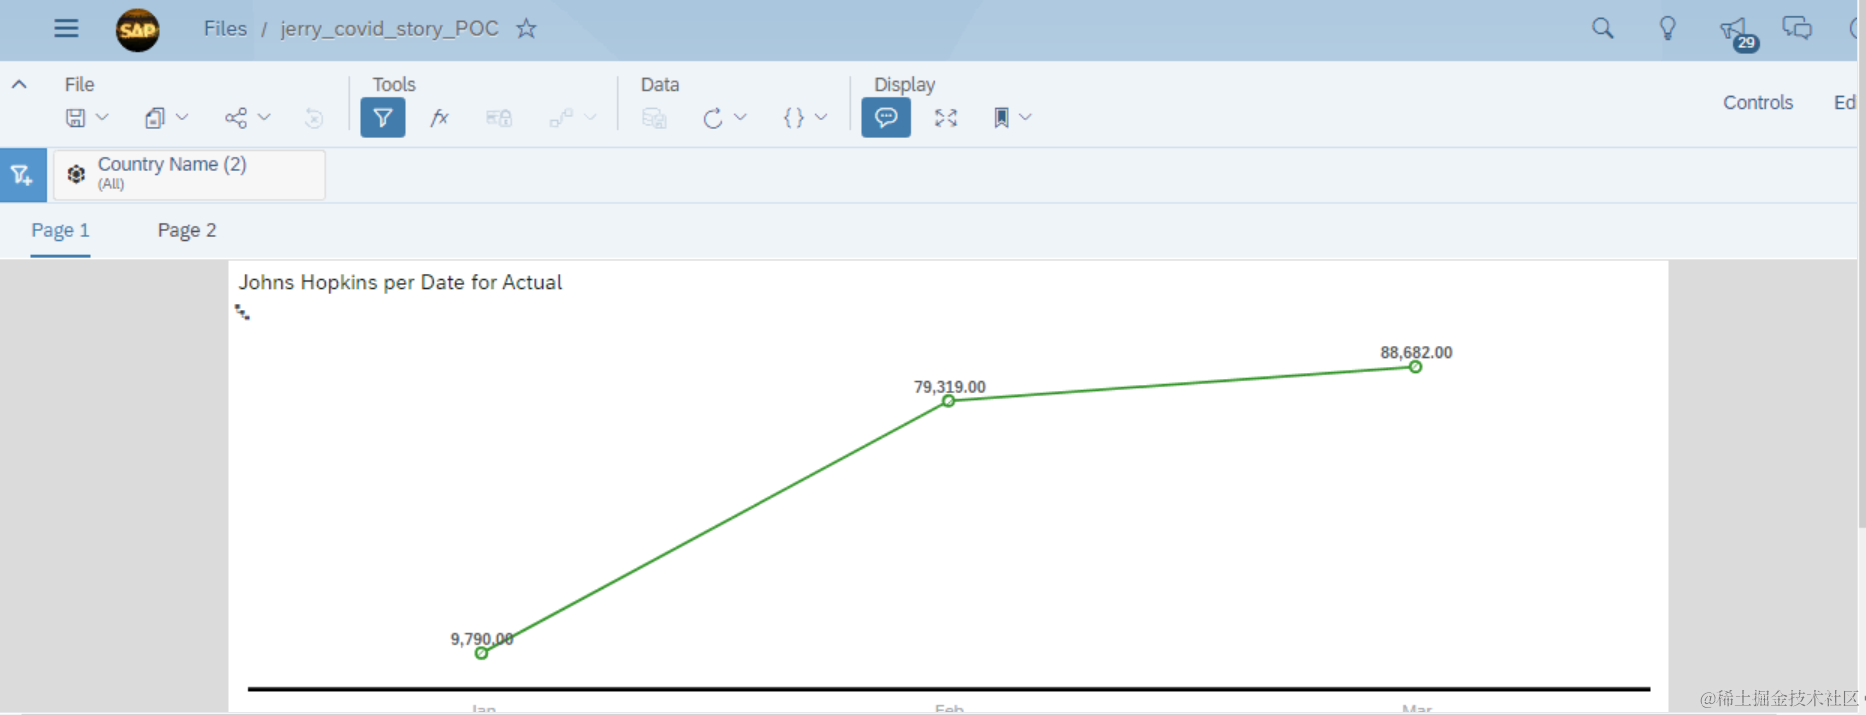The width and height of the screenshot is (1866, 715).
Task: Open notifications megaphone with badge 29
Action: coord(1737,32)
